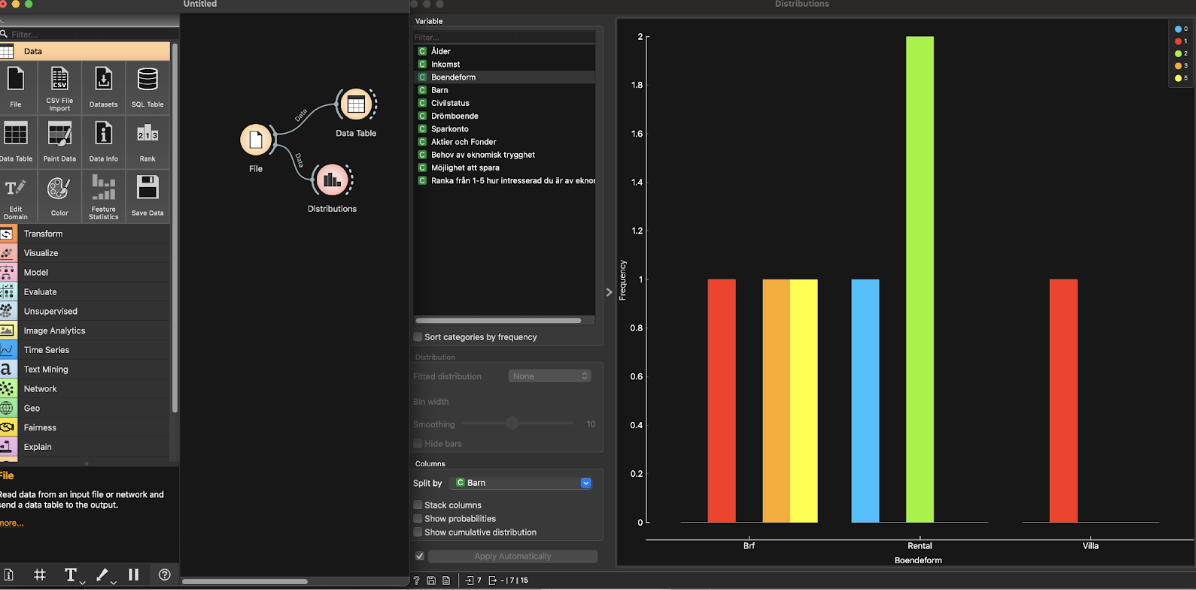
Task: Select the Aktier och Fonder variable
Action: click(x=504, y=142)
